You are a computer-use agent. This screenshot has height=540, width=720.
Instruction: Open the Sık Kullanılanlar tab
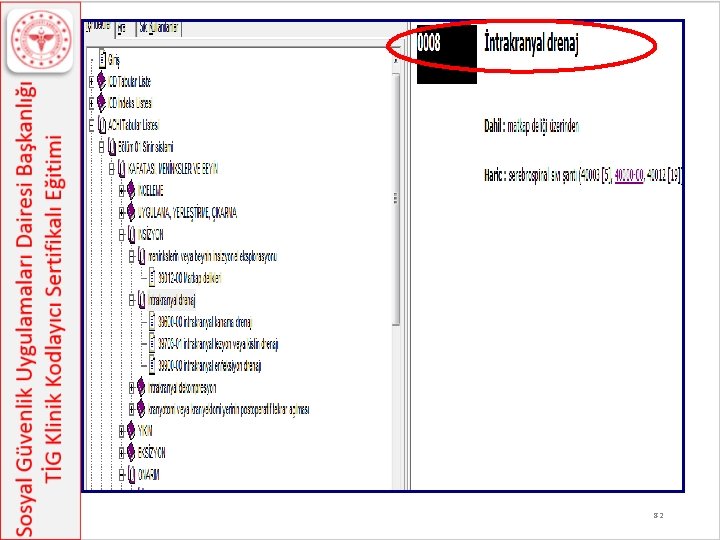(159, 28)
